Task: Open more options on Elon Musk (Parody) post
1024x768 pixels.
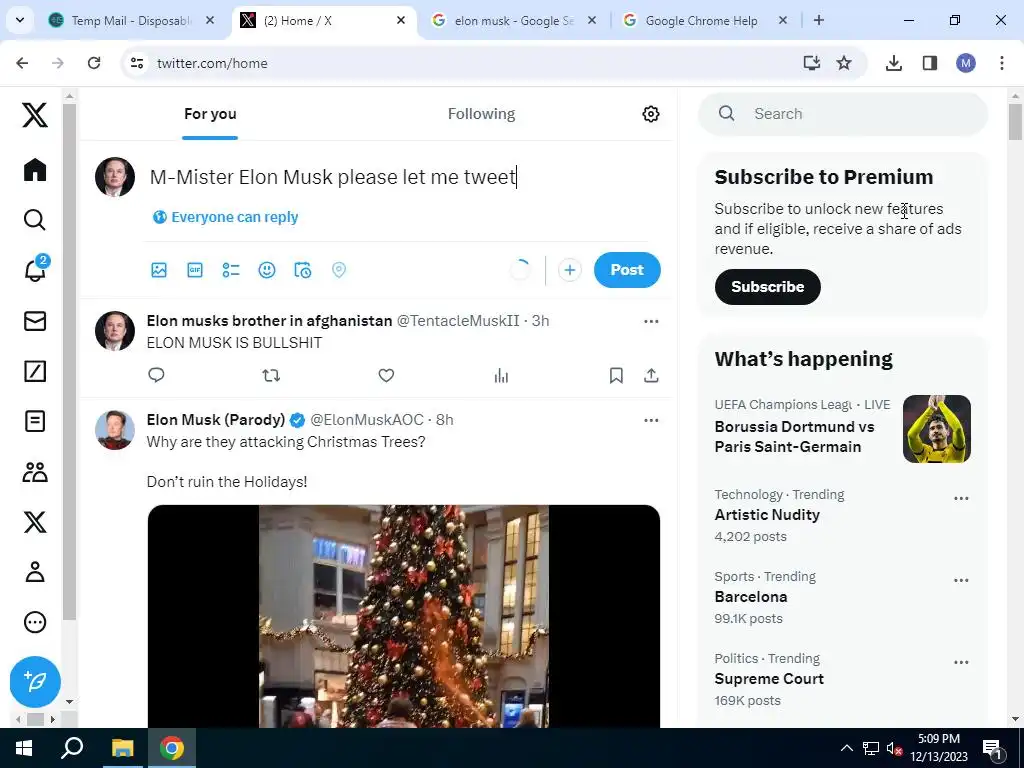Action: click(651, 420)
